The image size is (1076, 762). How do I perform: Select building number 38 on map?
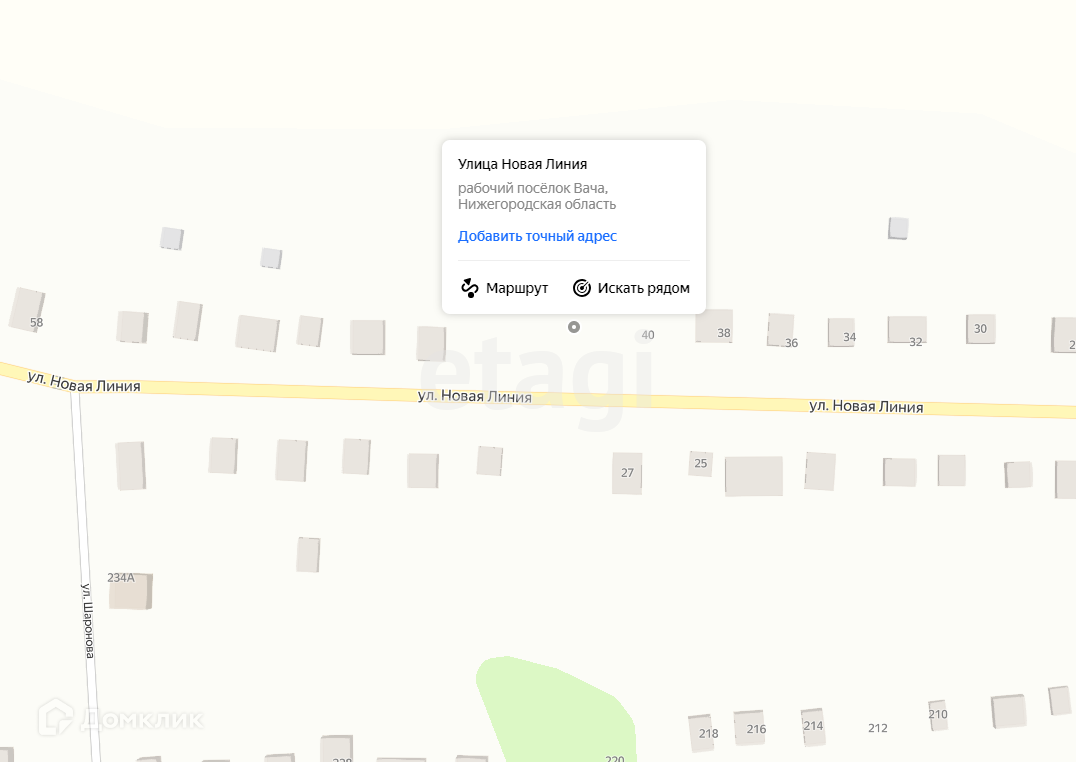pyautogui.click(x=714, y=327)
